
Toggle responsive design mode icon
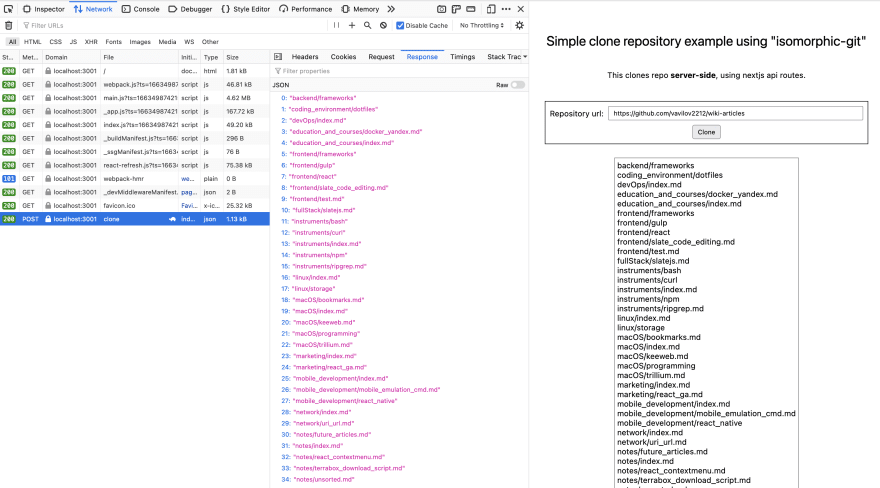(x=491, y=9)
